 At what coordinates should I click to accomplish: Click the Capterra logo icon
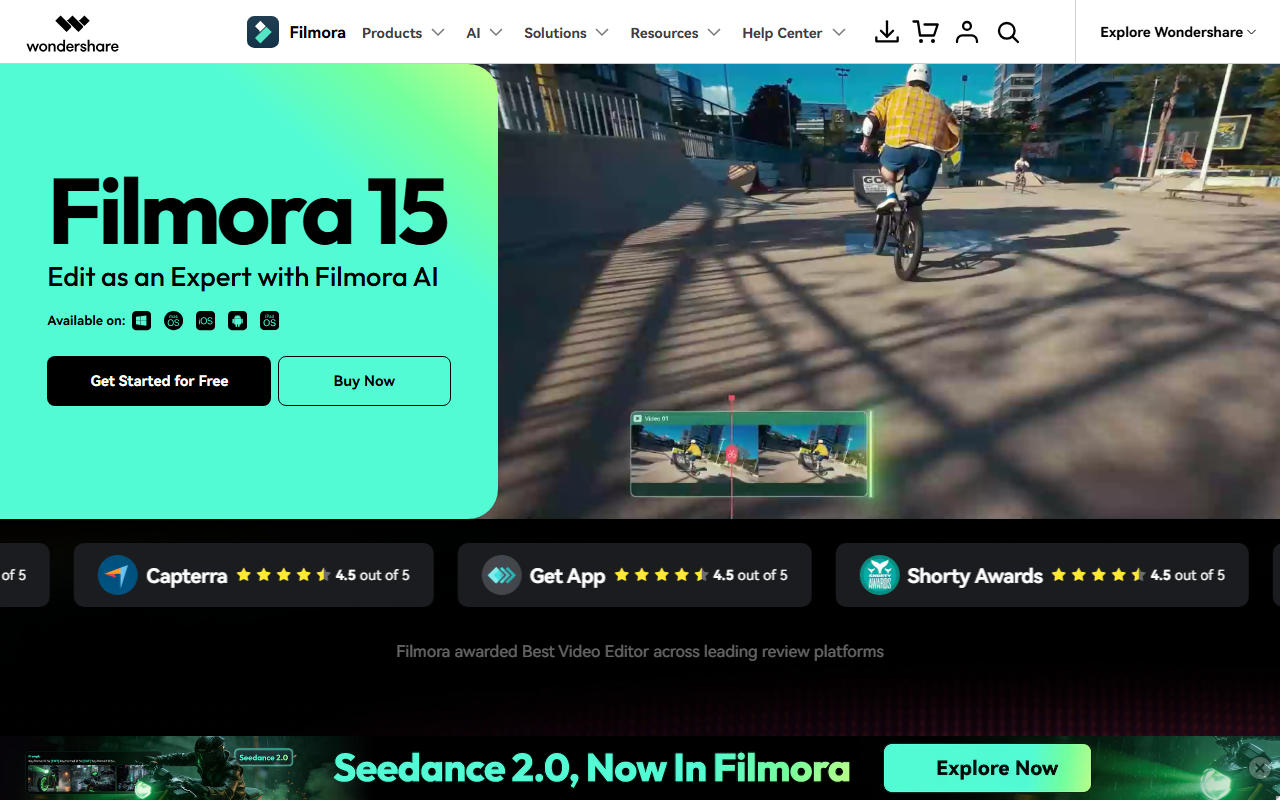(117, 575)
